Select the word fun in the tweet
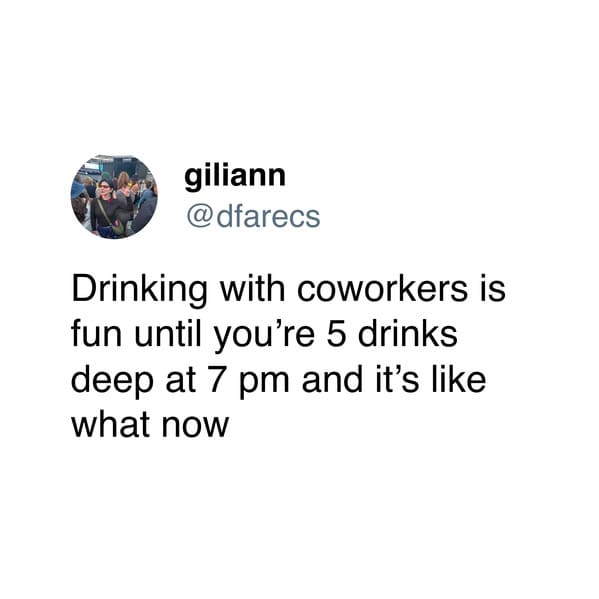 tap(97, 333)
